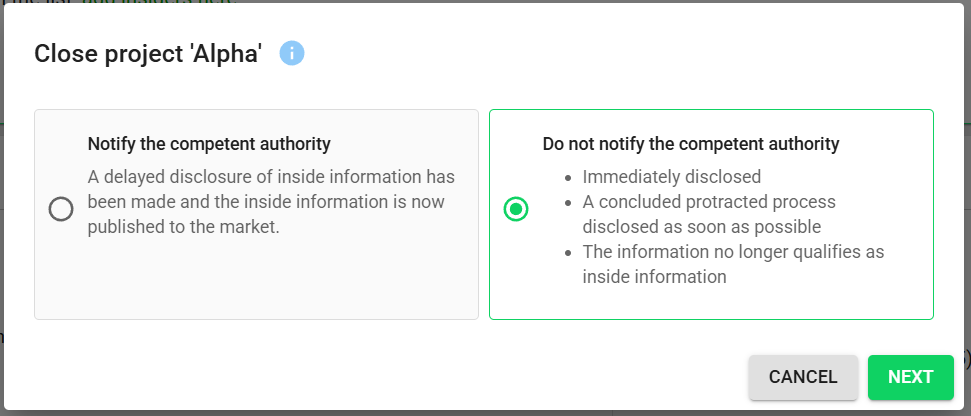
Task: Click the green NEXT button
Action: [910, 377]
